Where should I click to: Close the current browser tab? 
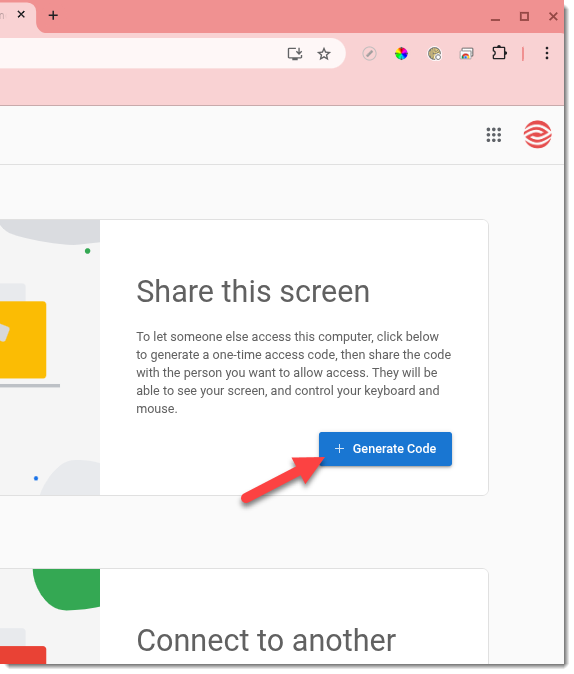pos(21,15)
